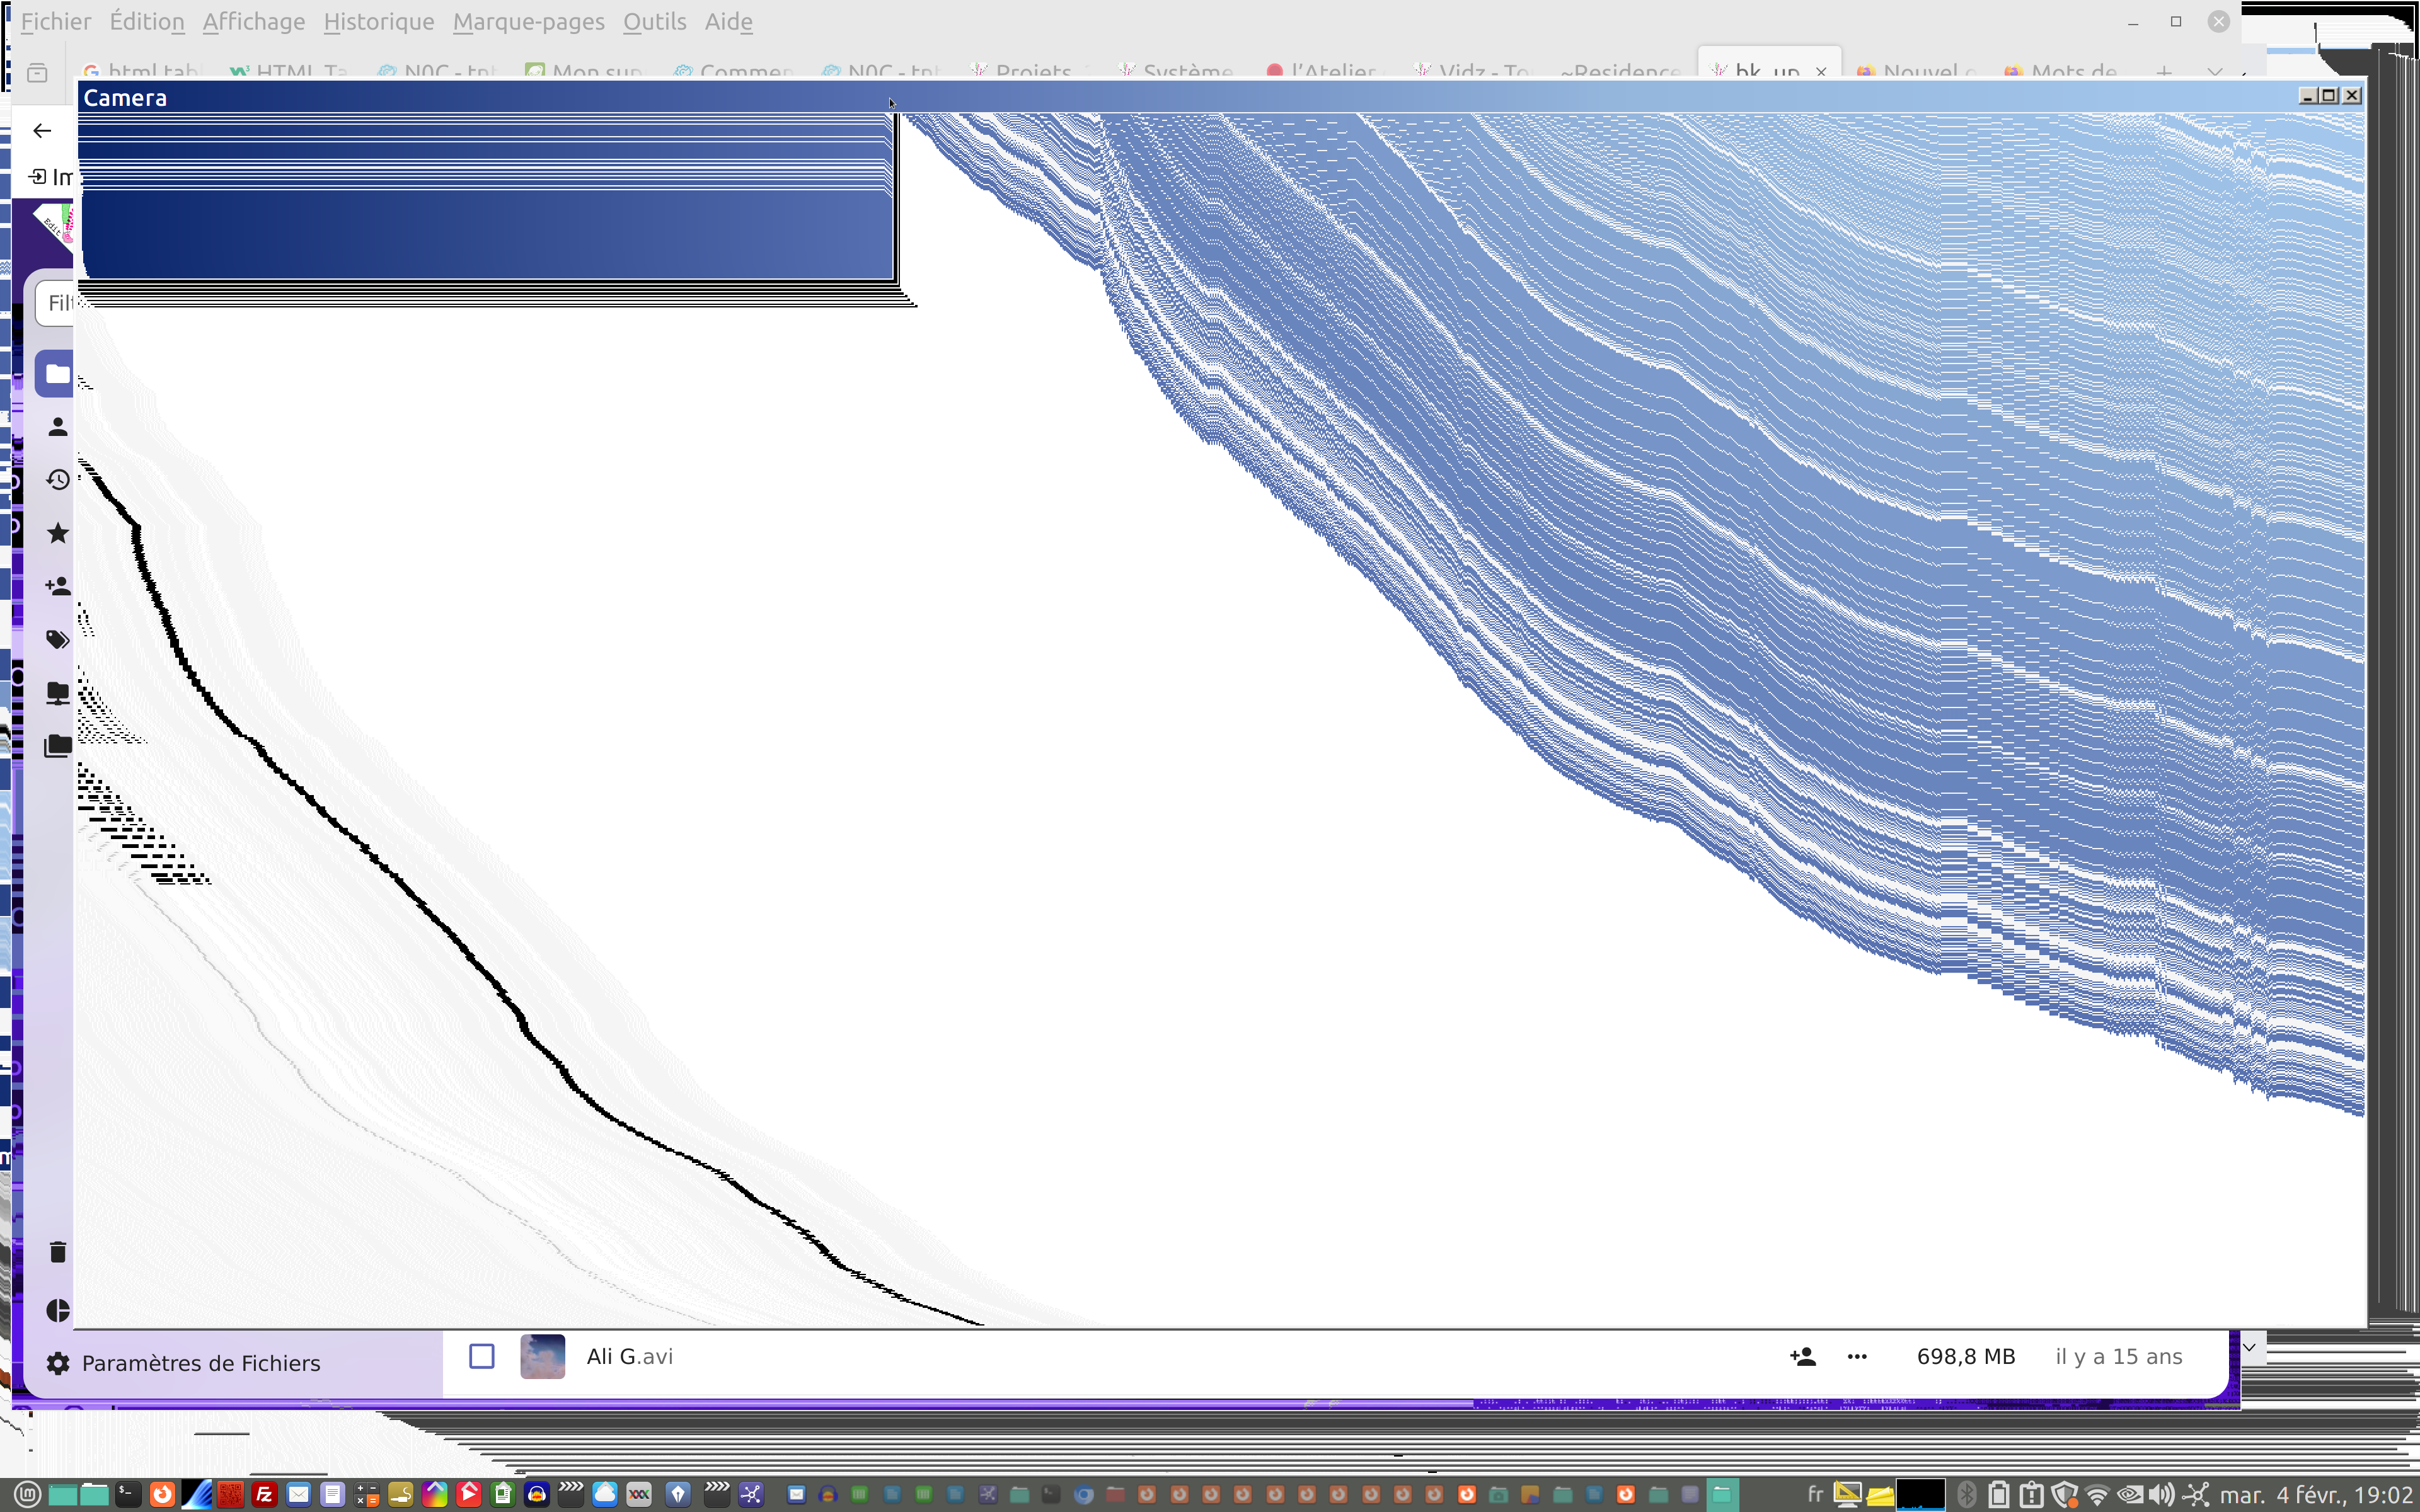Click the storage quota pie chart icon
Image resolution: width=2420 pixels, height=1512 pixels.
pyautogui.click(x=57, y=1311)
